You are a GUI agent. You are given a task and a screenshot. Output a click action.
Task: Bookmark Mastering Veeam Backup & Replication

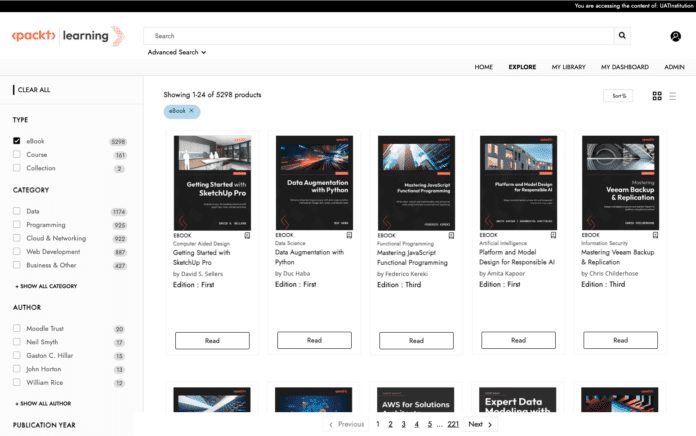tap(656, 235)
